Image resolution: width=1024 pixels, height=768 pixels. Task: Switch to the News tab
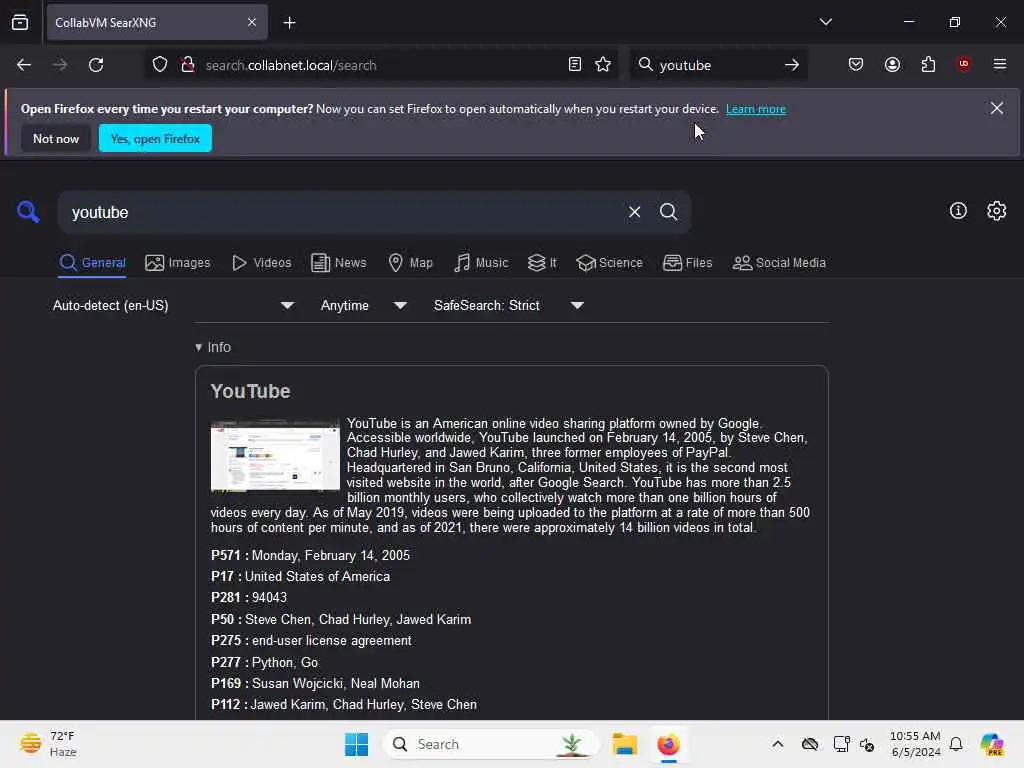coord(338,263)
